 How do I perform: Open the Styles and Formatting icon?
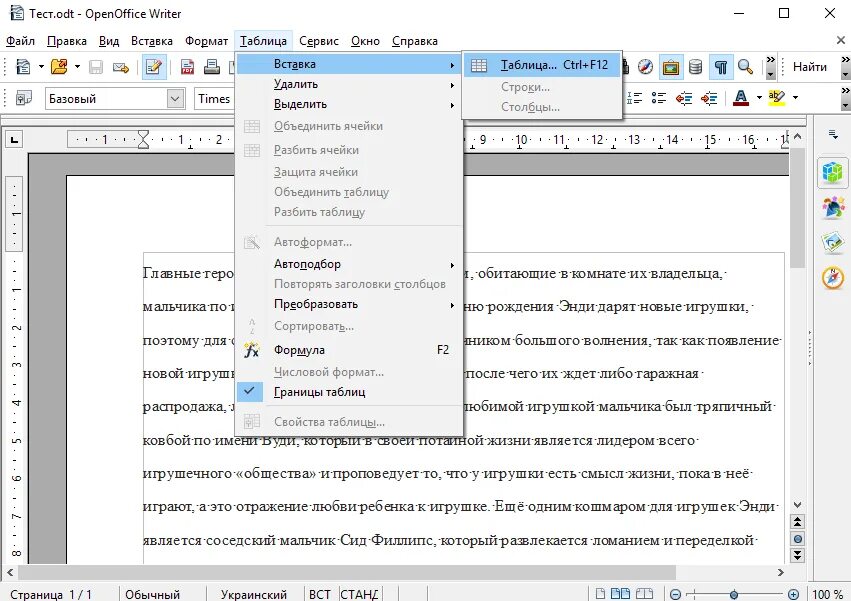click(x=23, y=98)
